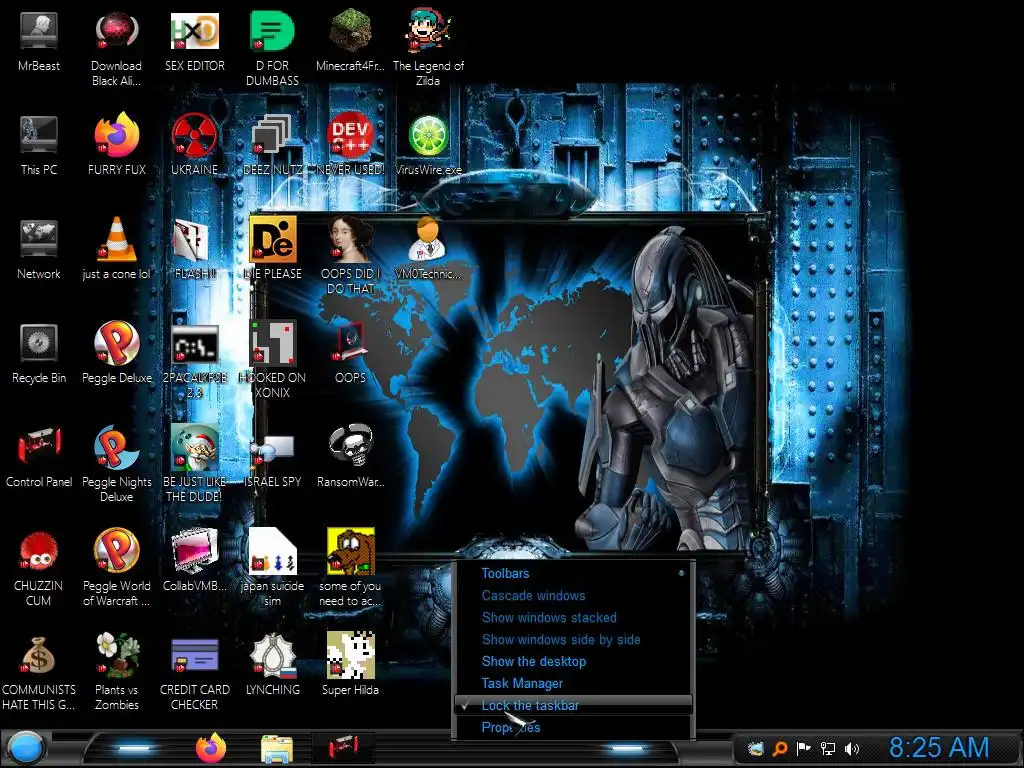Select Show the desktop menu entry

click(x=573, y=662)
